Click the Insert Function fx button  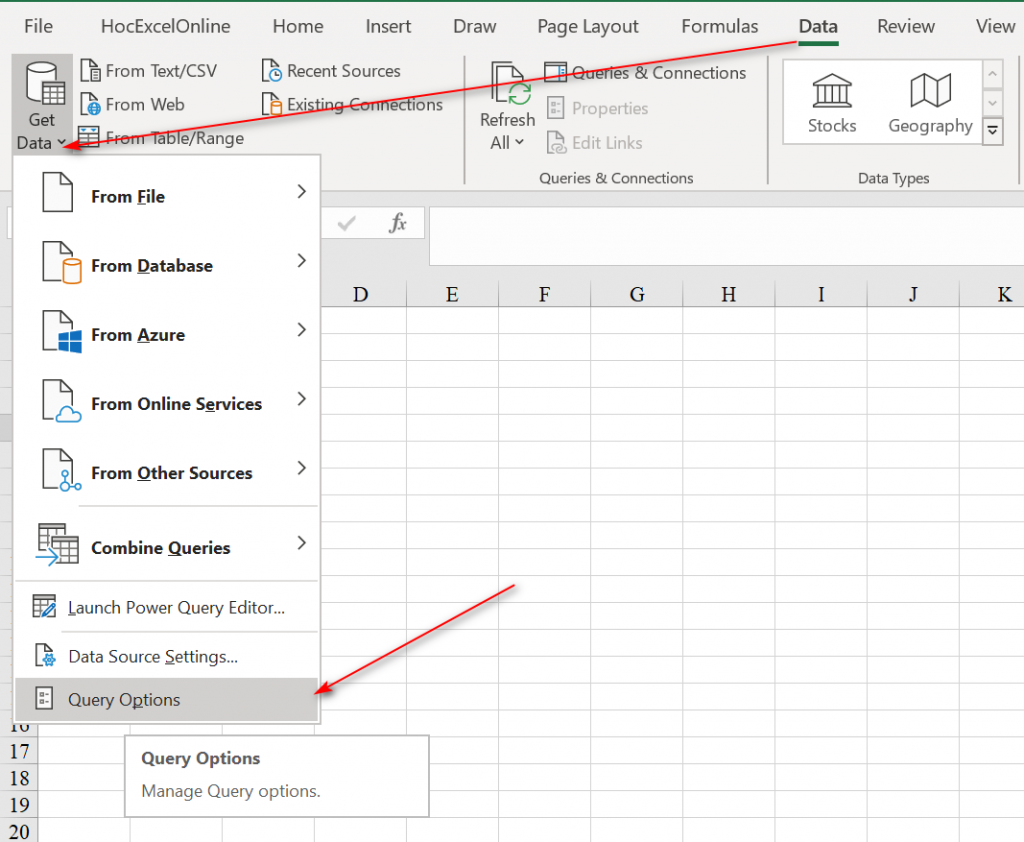(x=397, y=223)
